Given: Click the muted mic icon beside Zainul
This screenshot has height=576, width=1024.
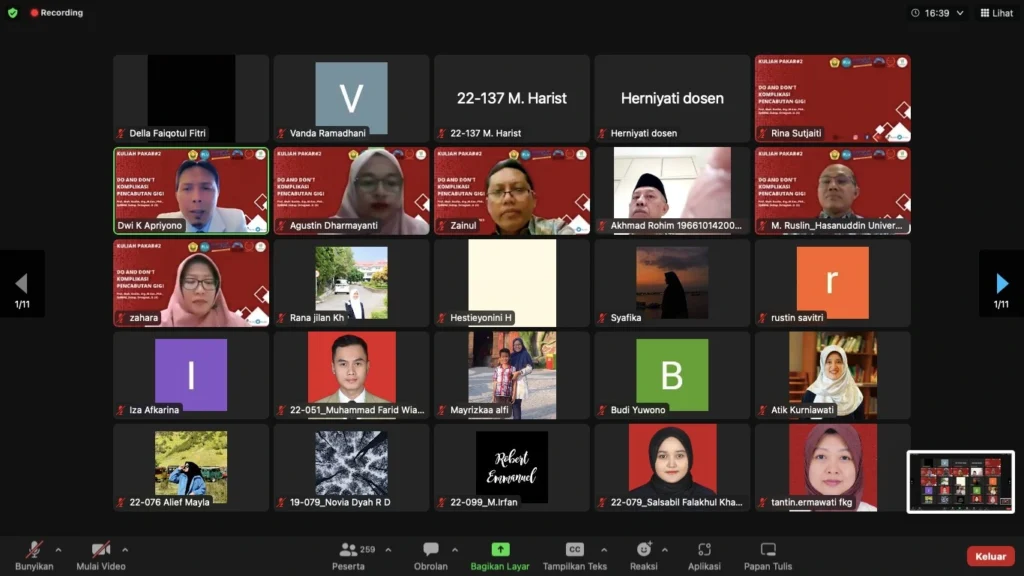Looking at the screenshot, I should (x=441, y=226).
